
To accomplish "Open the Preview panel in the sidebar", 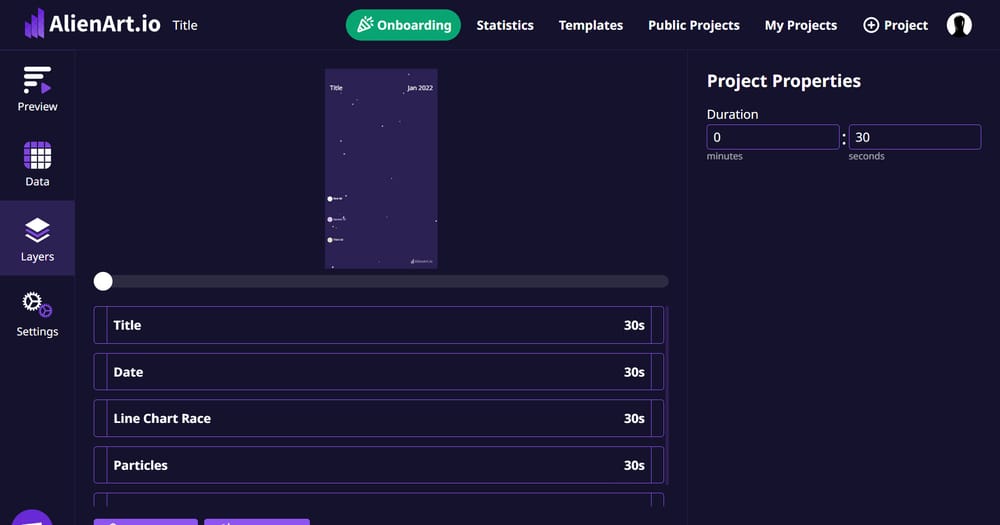I will click(37, 88).
